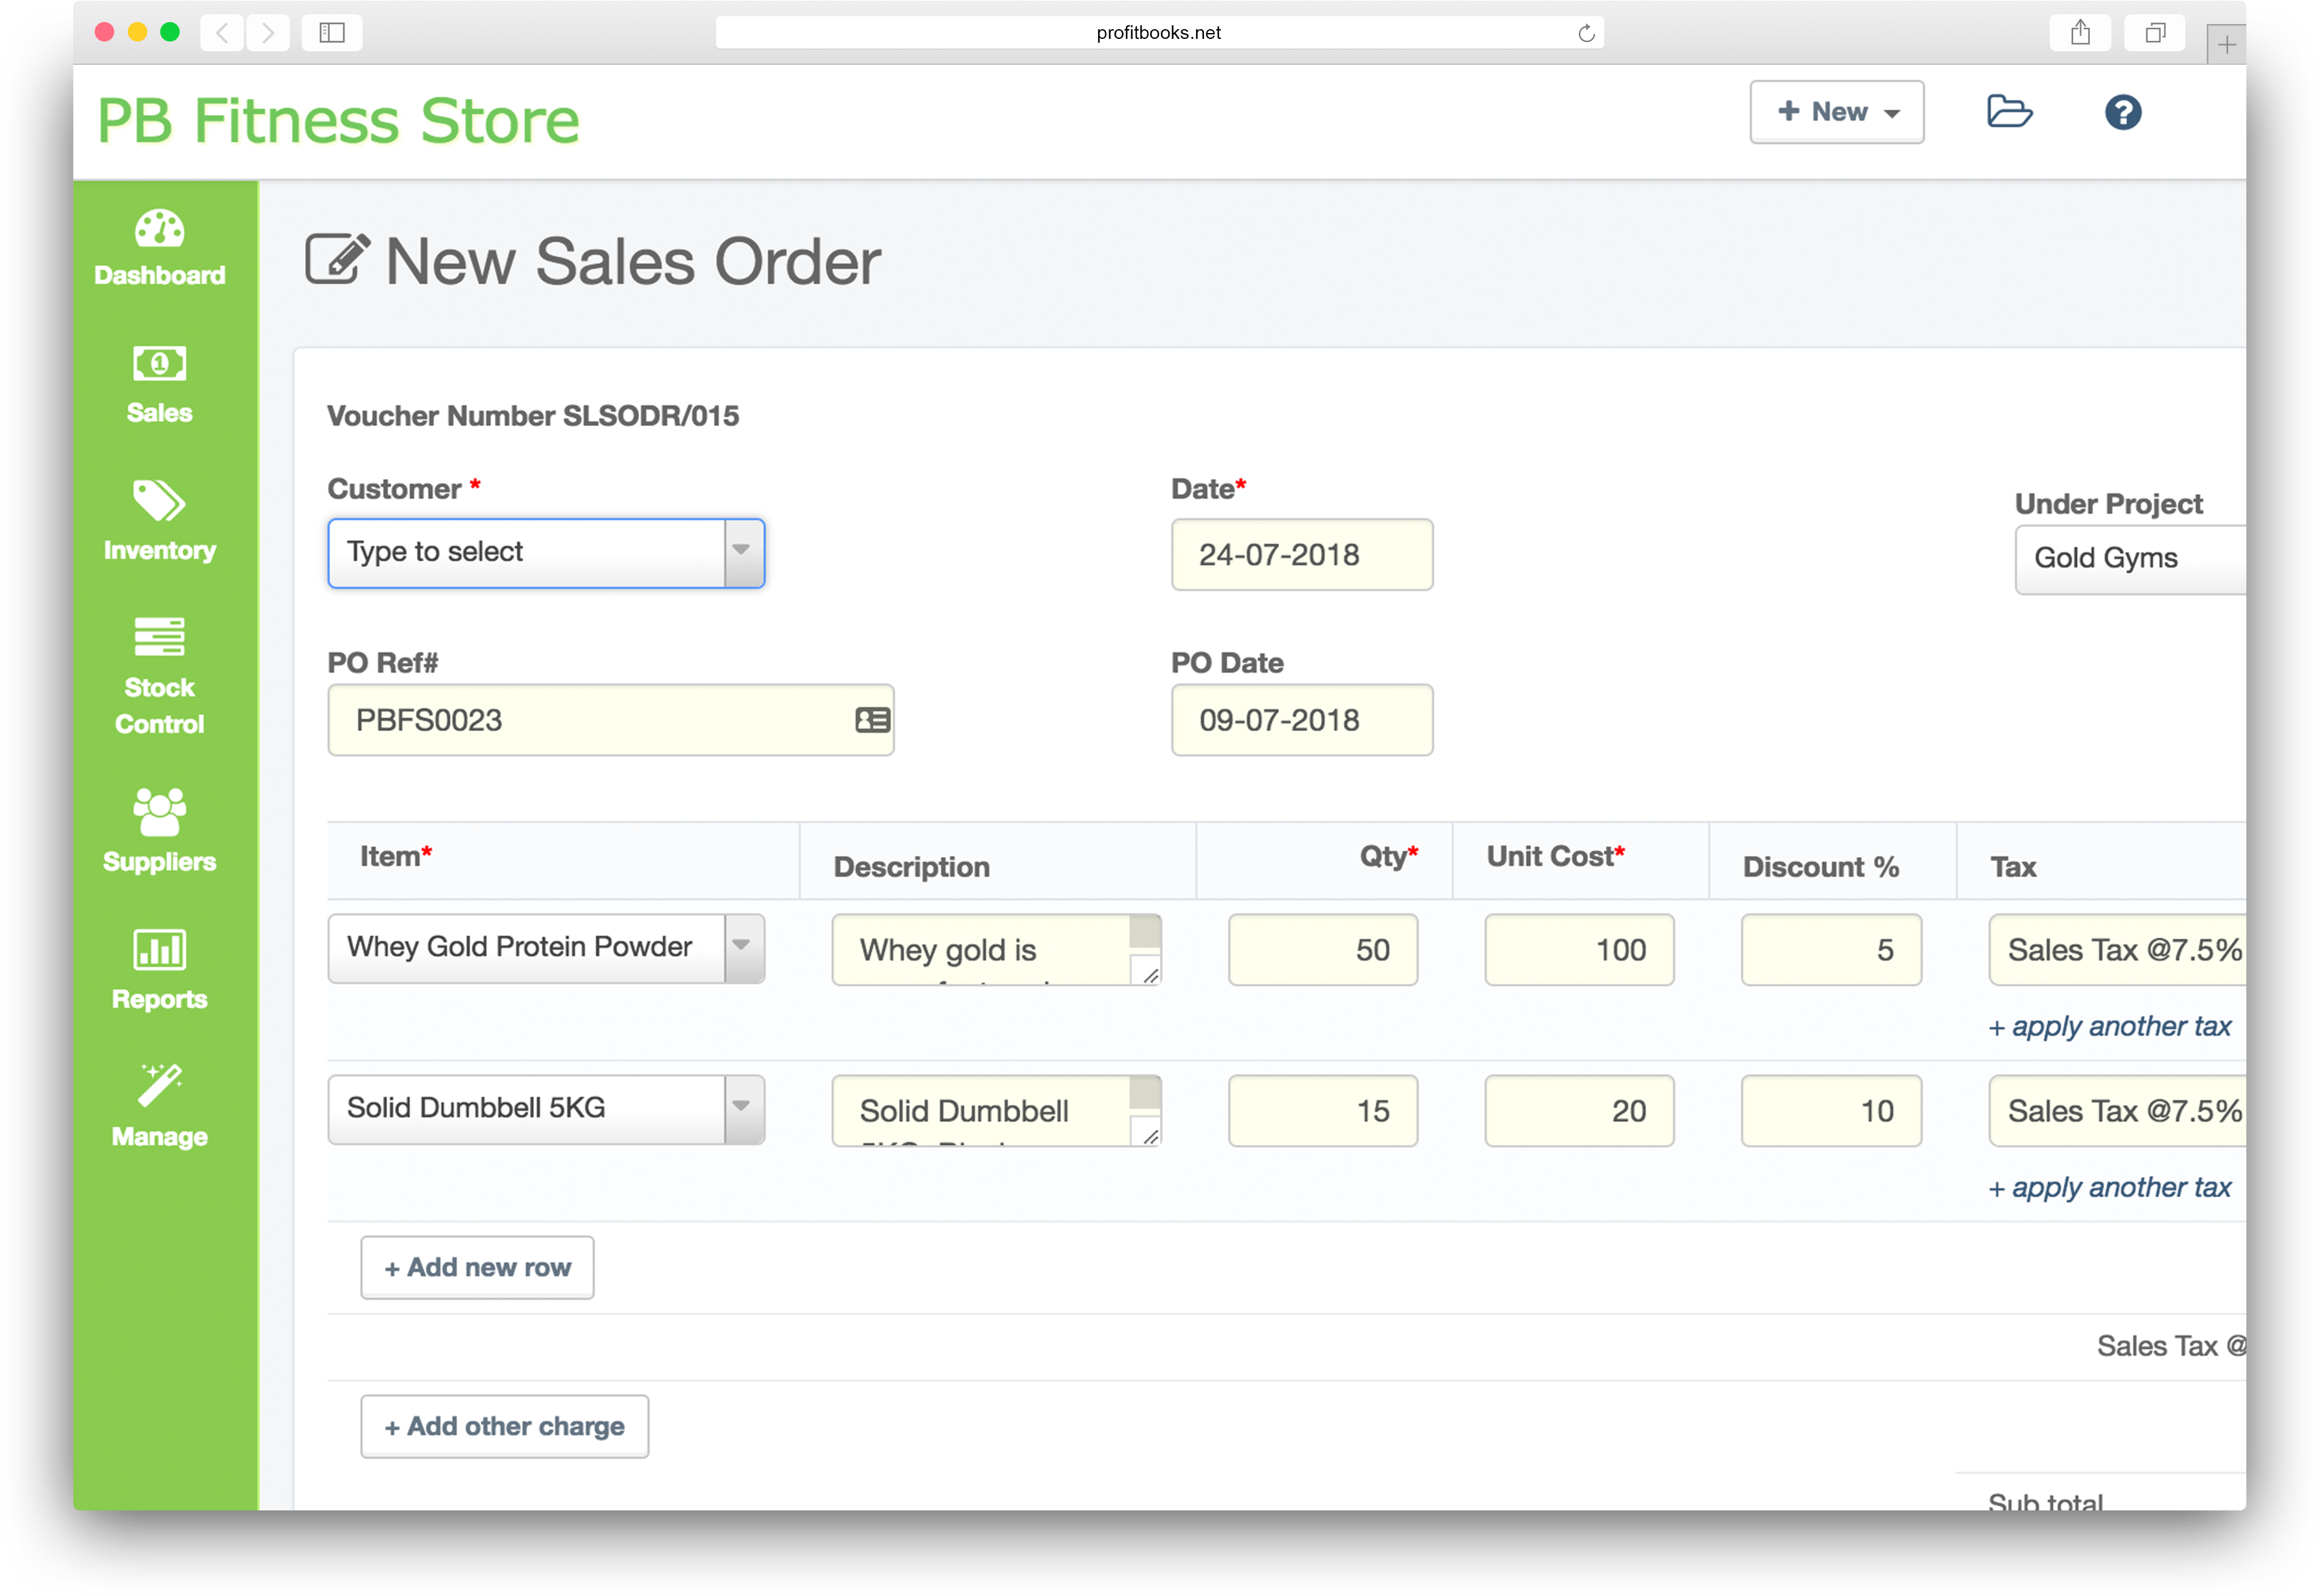Click the Dashboard menu label
This screenshot has height=1596, width=2319.
(x=159, y=276)
